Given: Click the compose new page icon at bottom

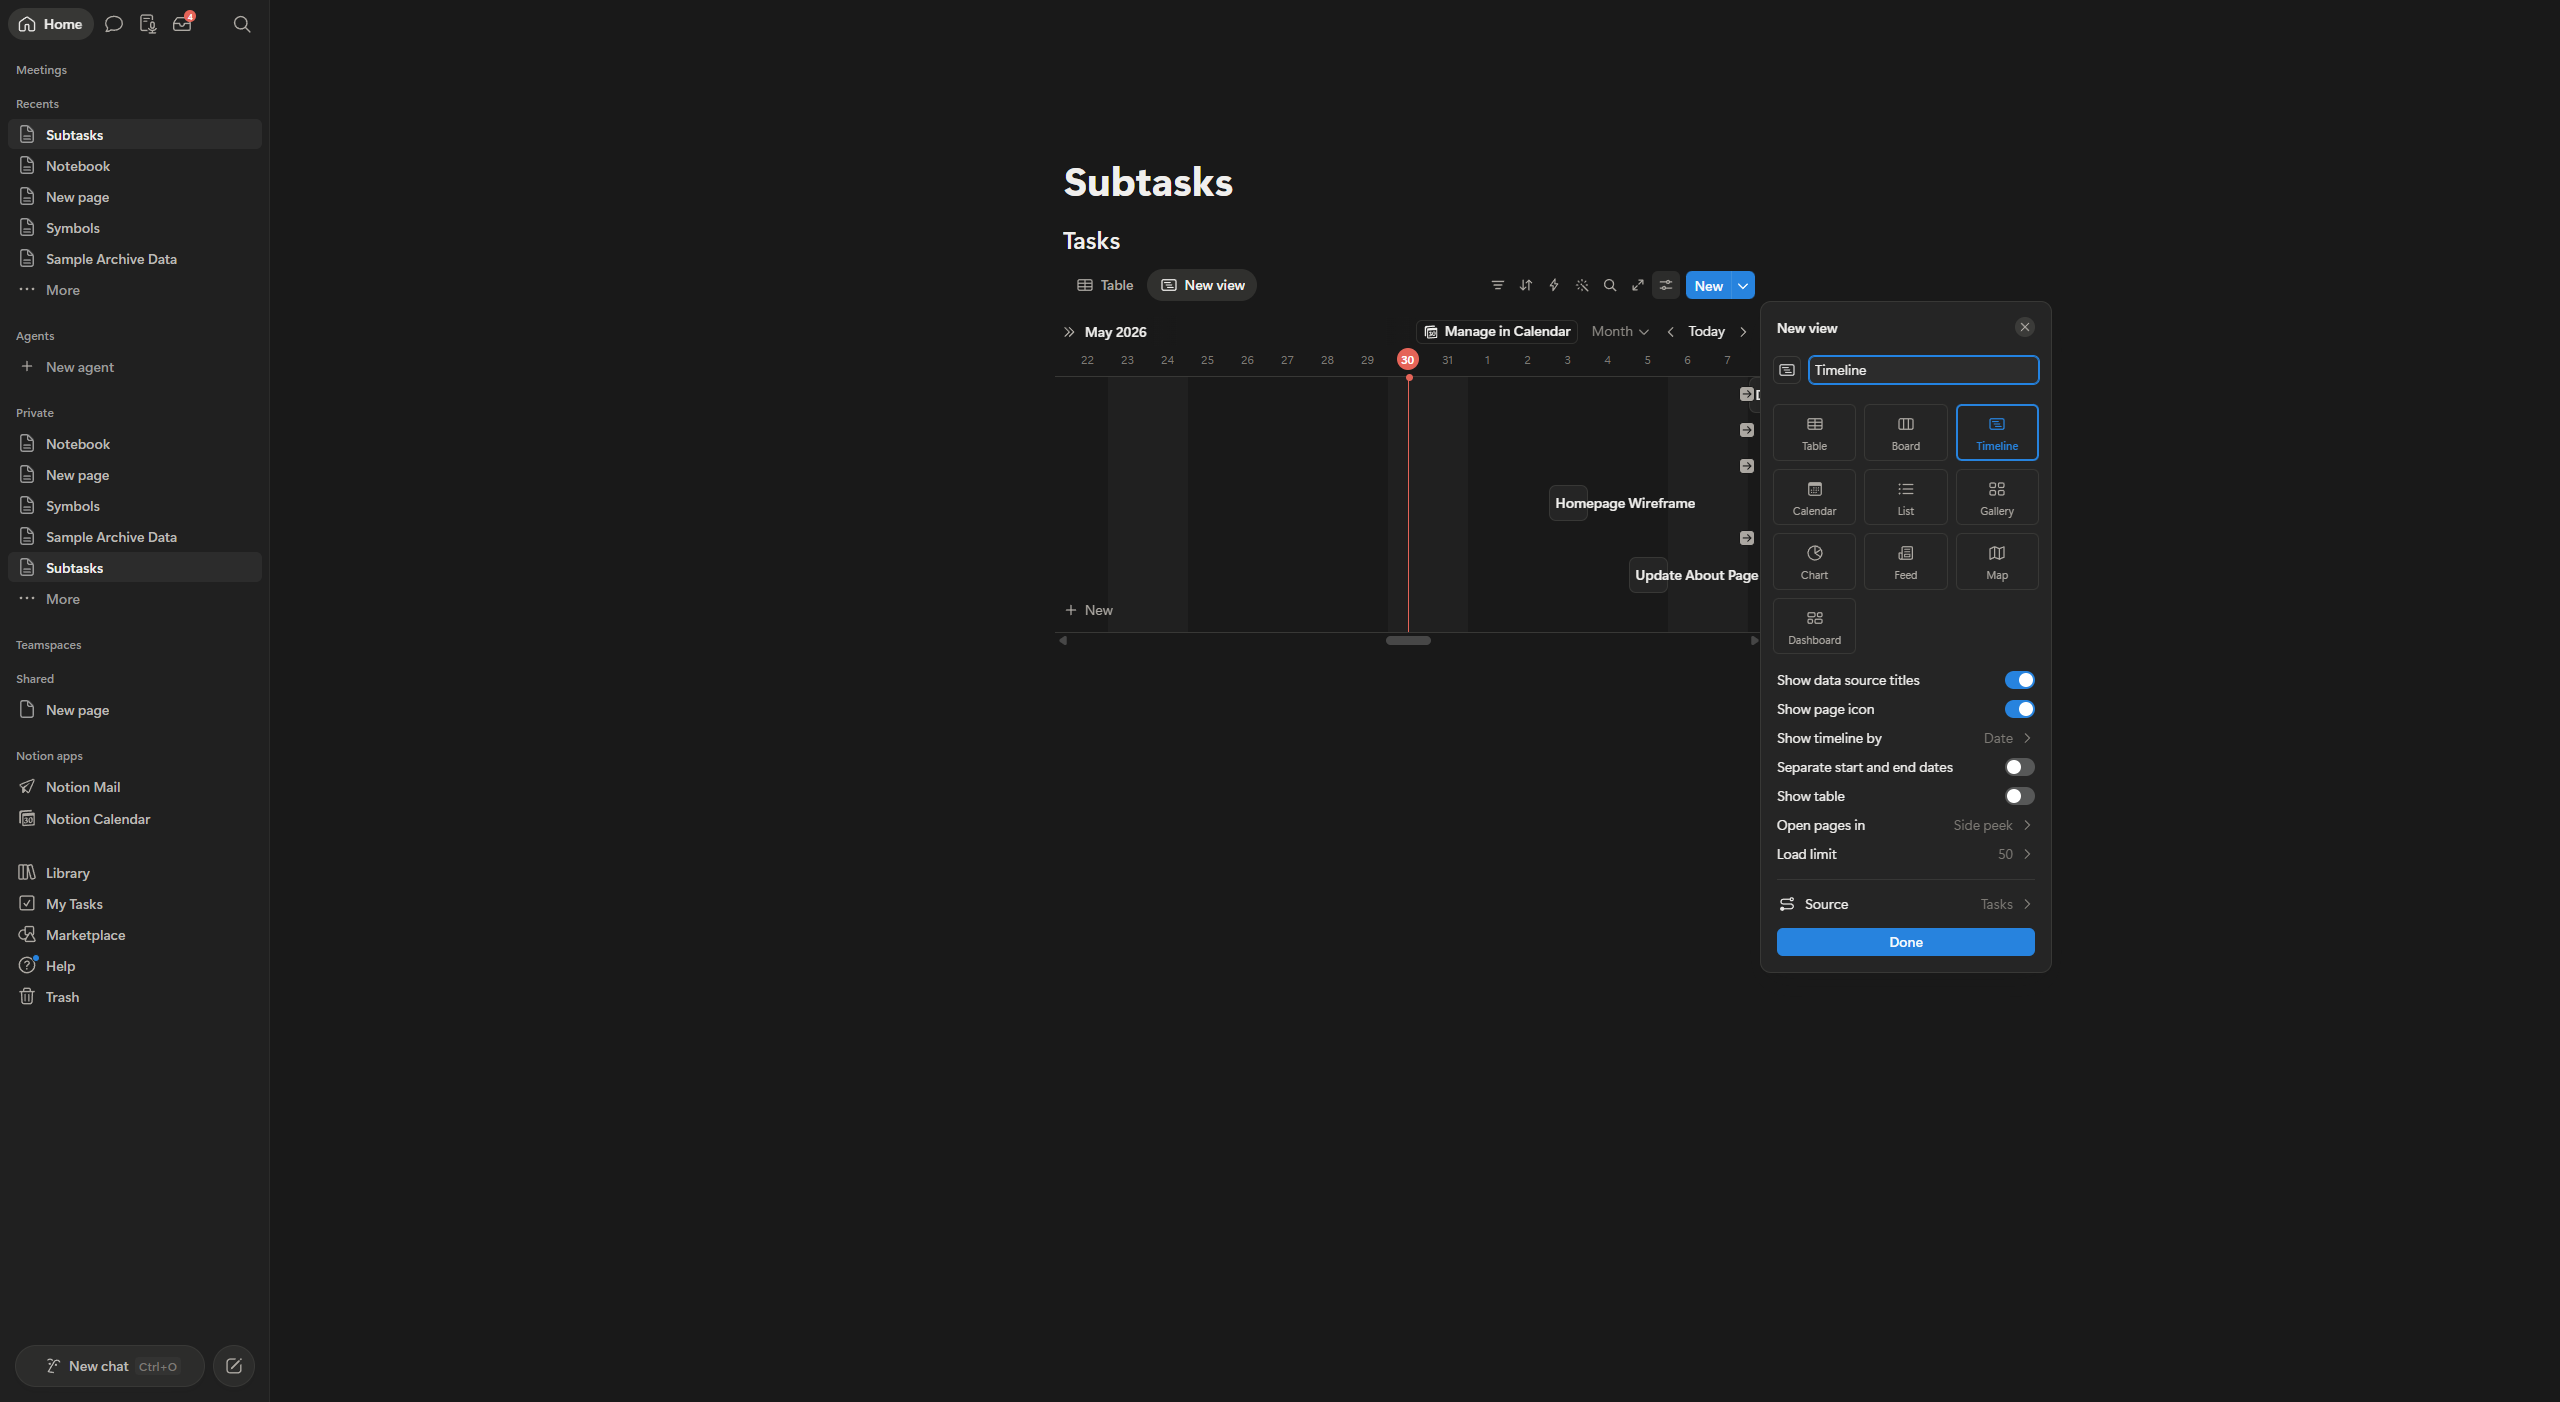Looking at the screenshot, I should (234, 1366).
